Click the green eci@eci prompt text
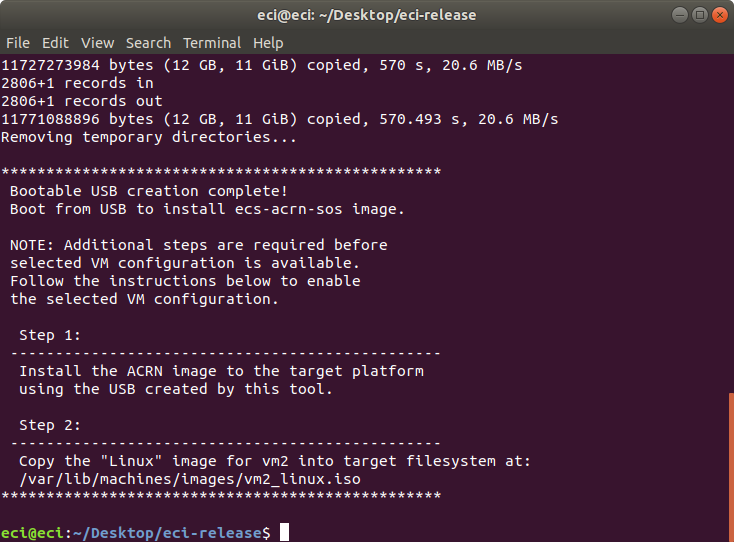Screen dimensions: 734x542 [x=32, y=533]
